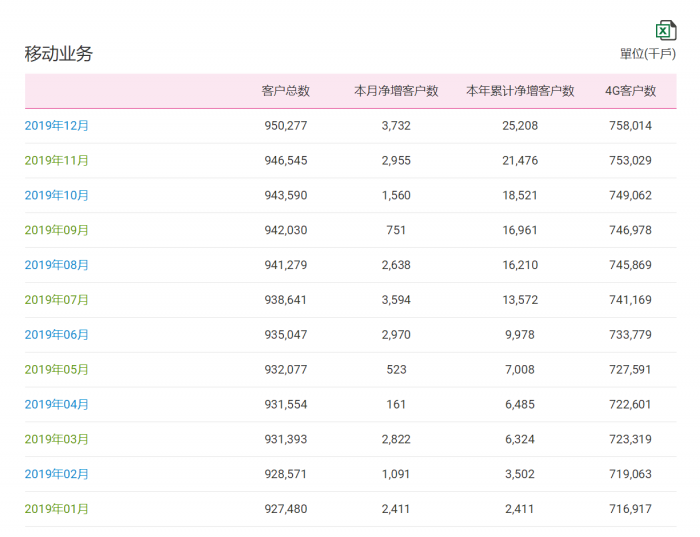Click the December total value 950,277
Viewport: 700px width, 537px height.
coord(286,126)
